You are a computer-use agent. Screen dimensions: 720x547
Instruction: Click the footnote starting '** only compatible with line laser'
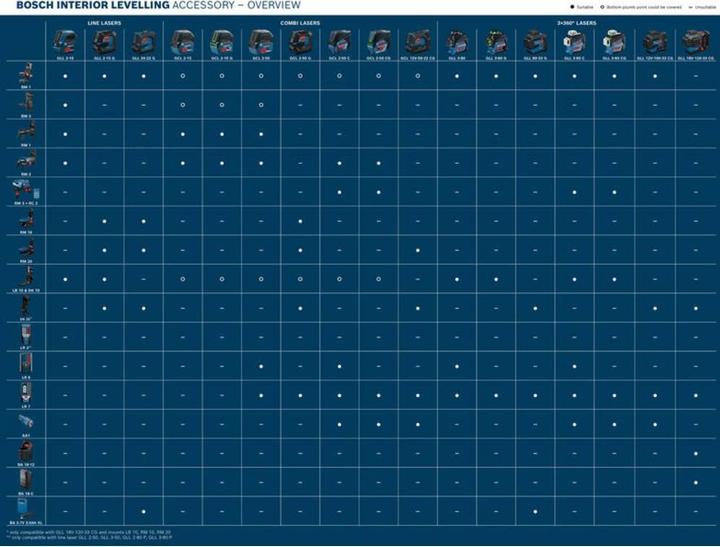pyautogui.click(x=90, y=537)
